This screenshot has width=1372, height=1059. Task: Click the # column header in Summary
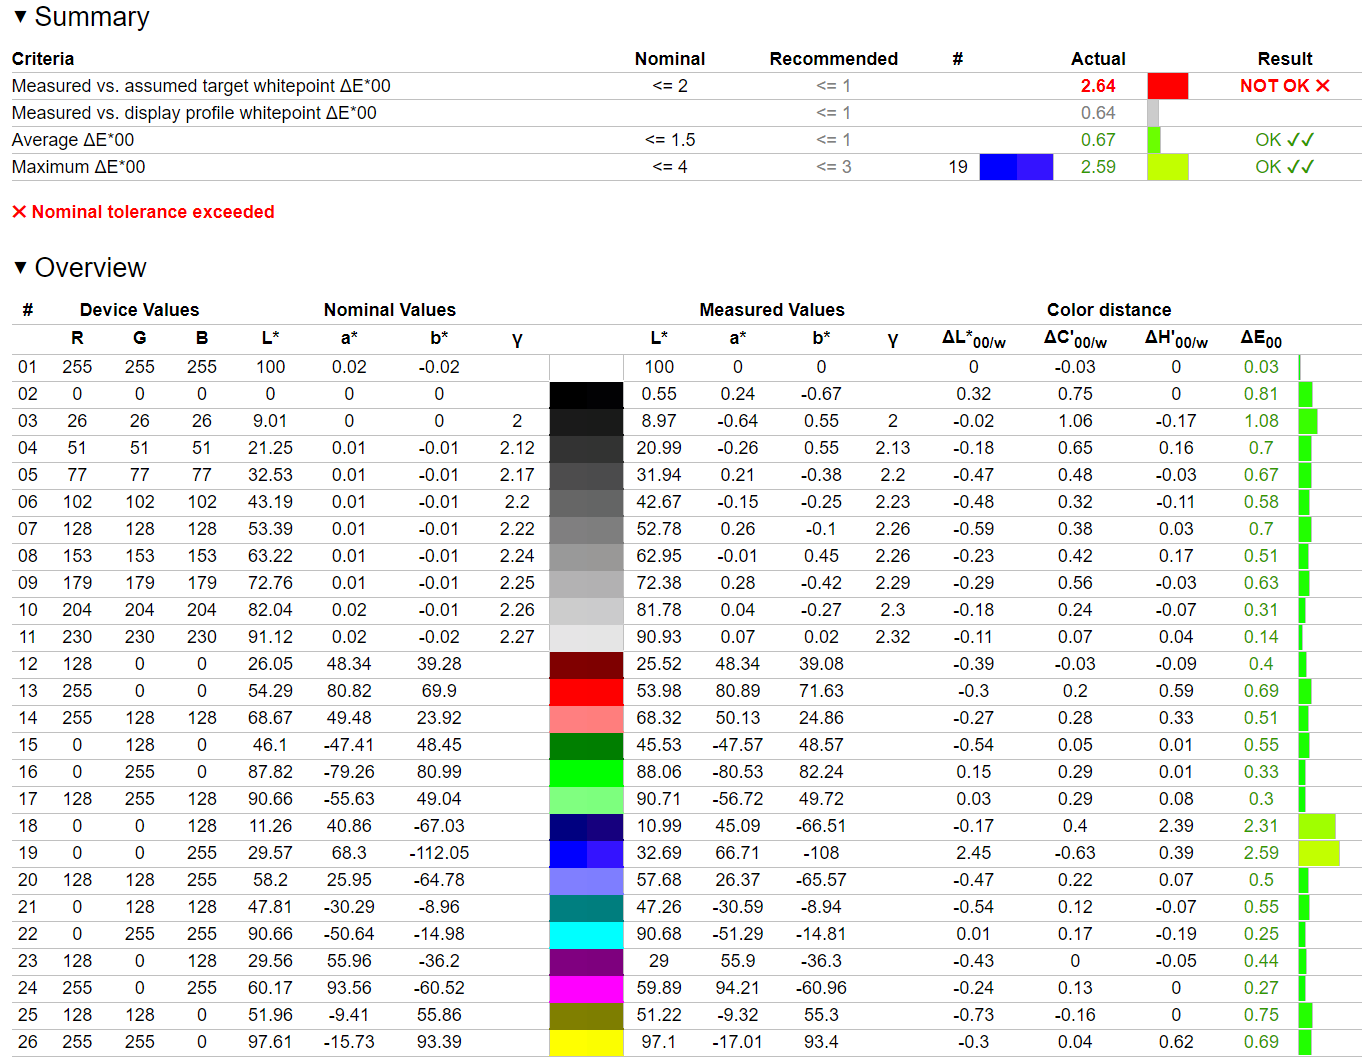click(x=958, y=59)
